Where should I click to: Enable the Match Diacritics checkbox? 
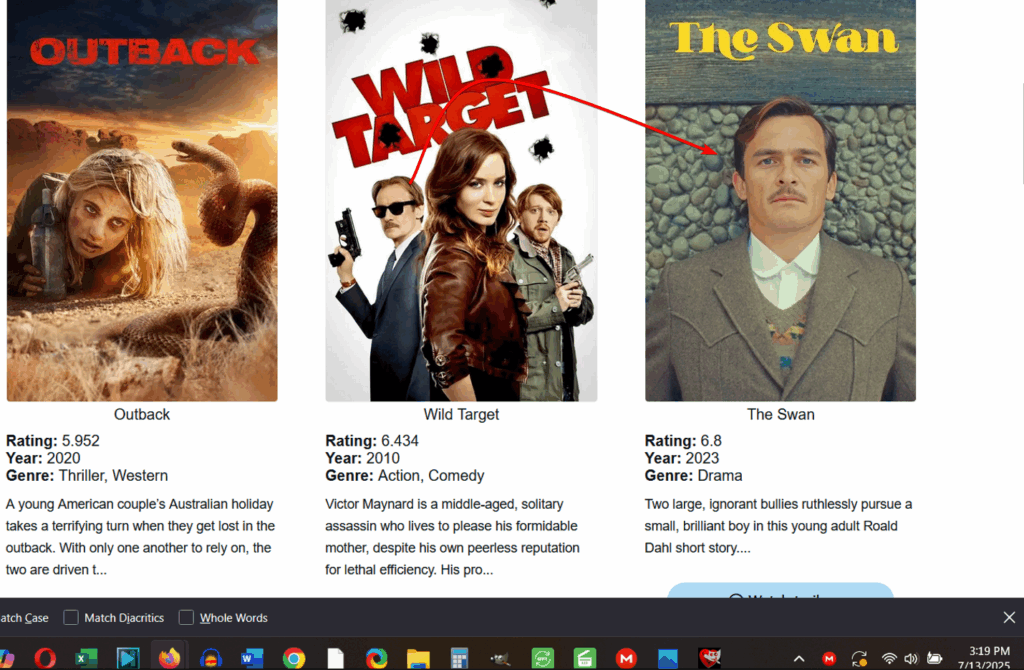[x=71, y=617]
